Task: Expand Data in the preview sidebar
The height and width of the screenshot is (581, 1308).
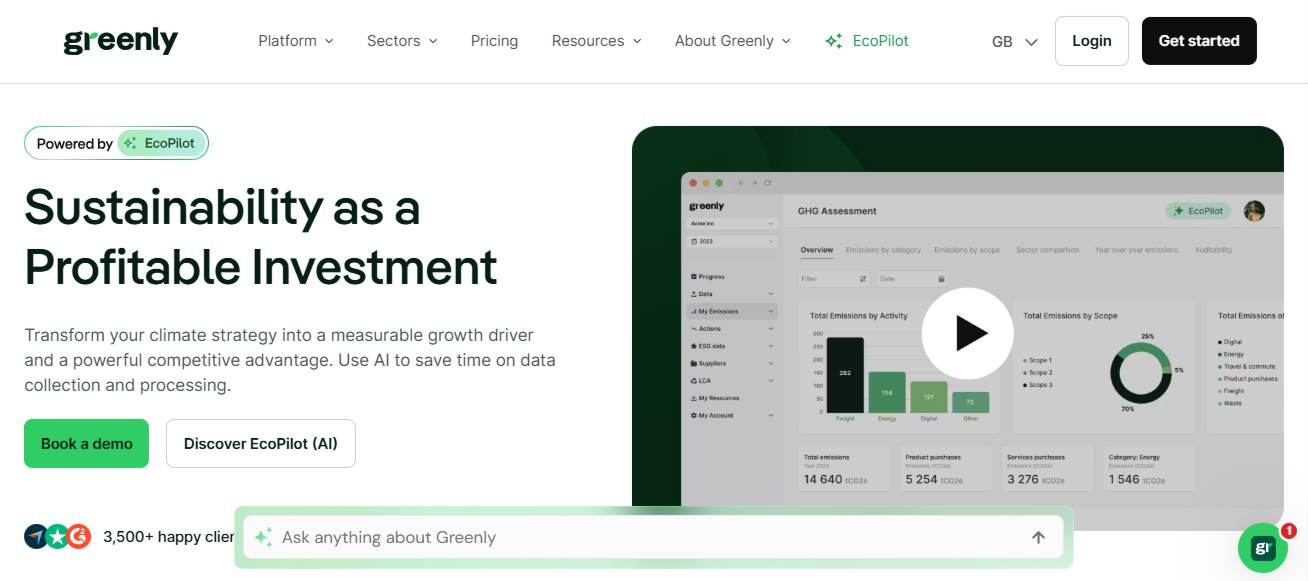Action: pyautogui.click(x=731, y=294)
